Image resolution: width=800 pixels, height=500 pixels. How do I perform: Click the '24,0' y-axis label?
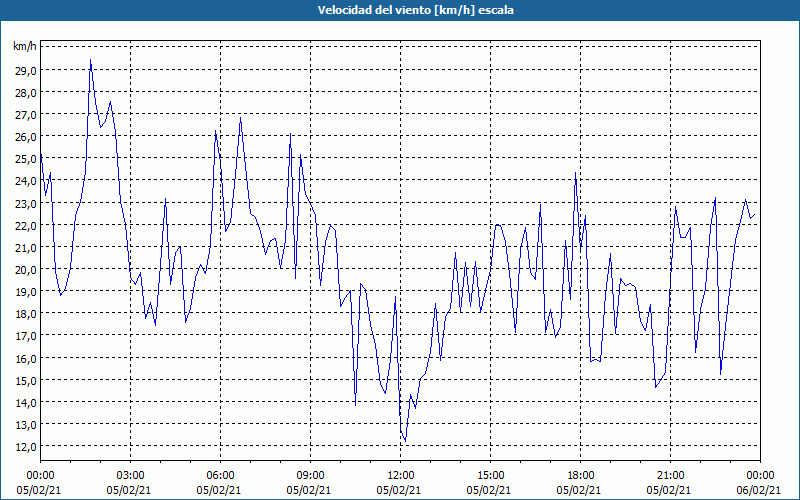[26, 181]
